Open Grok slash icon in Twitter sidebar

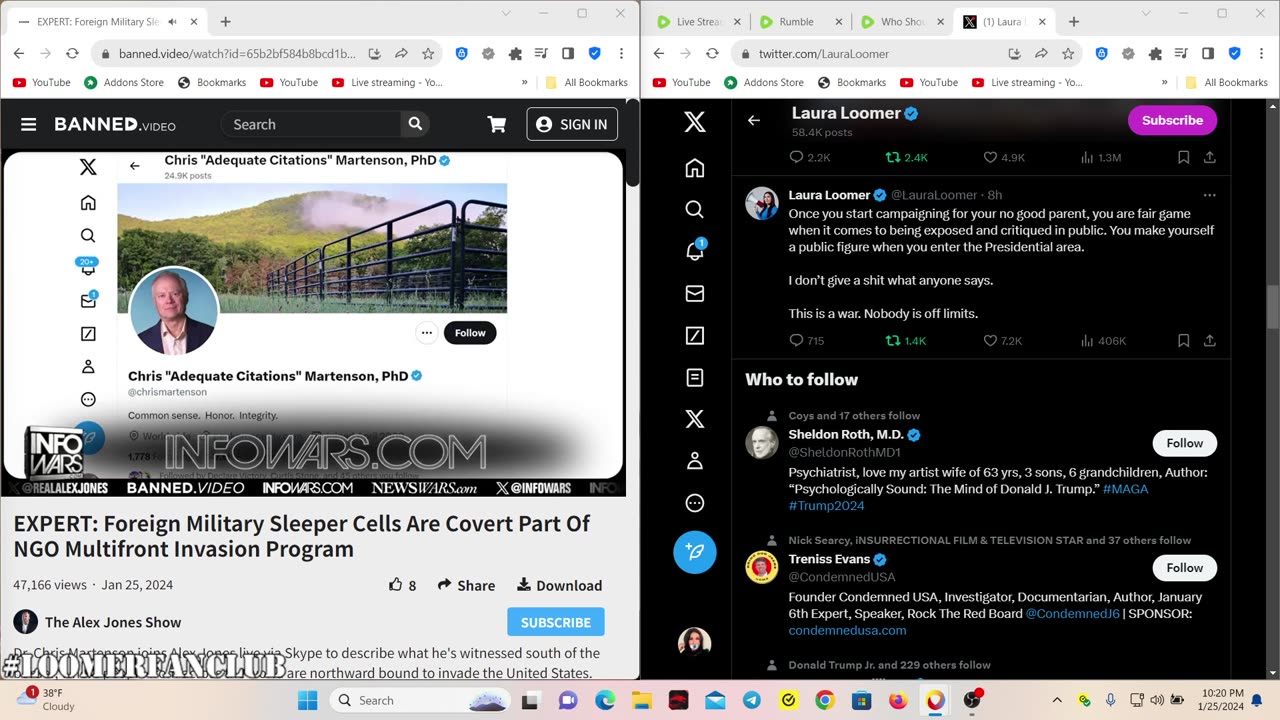pos(695,335)
